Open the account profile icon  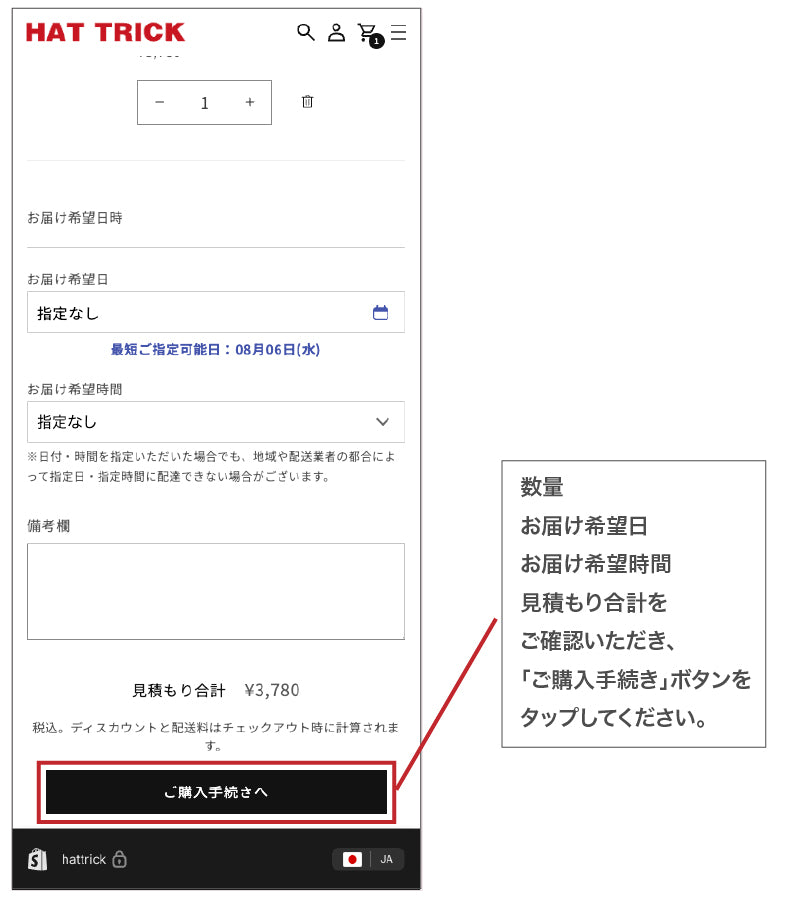[x=336, y=33]
